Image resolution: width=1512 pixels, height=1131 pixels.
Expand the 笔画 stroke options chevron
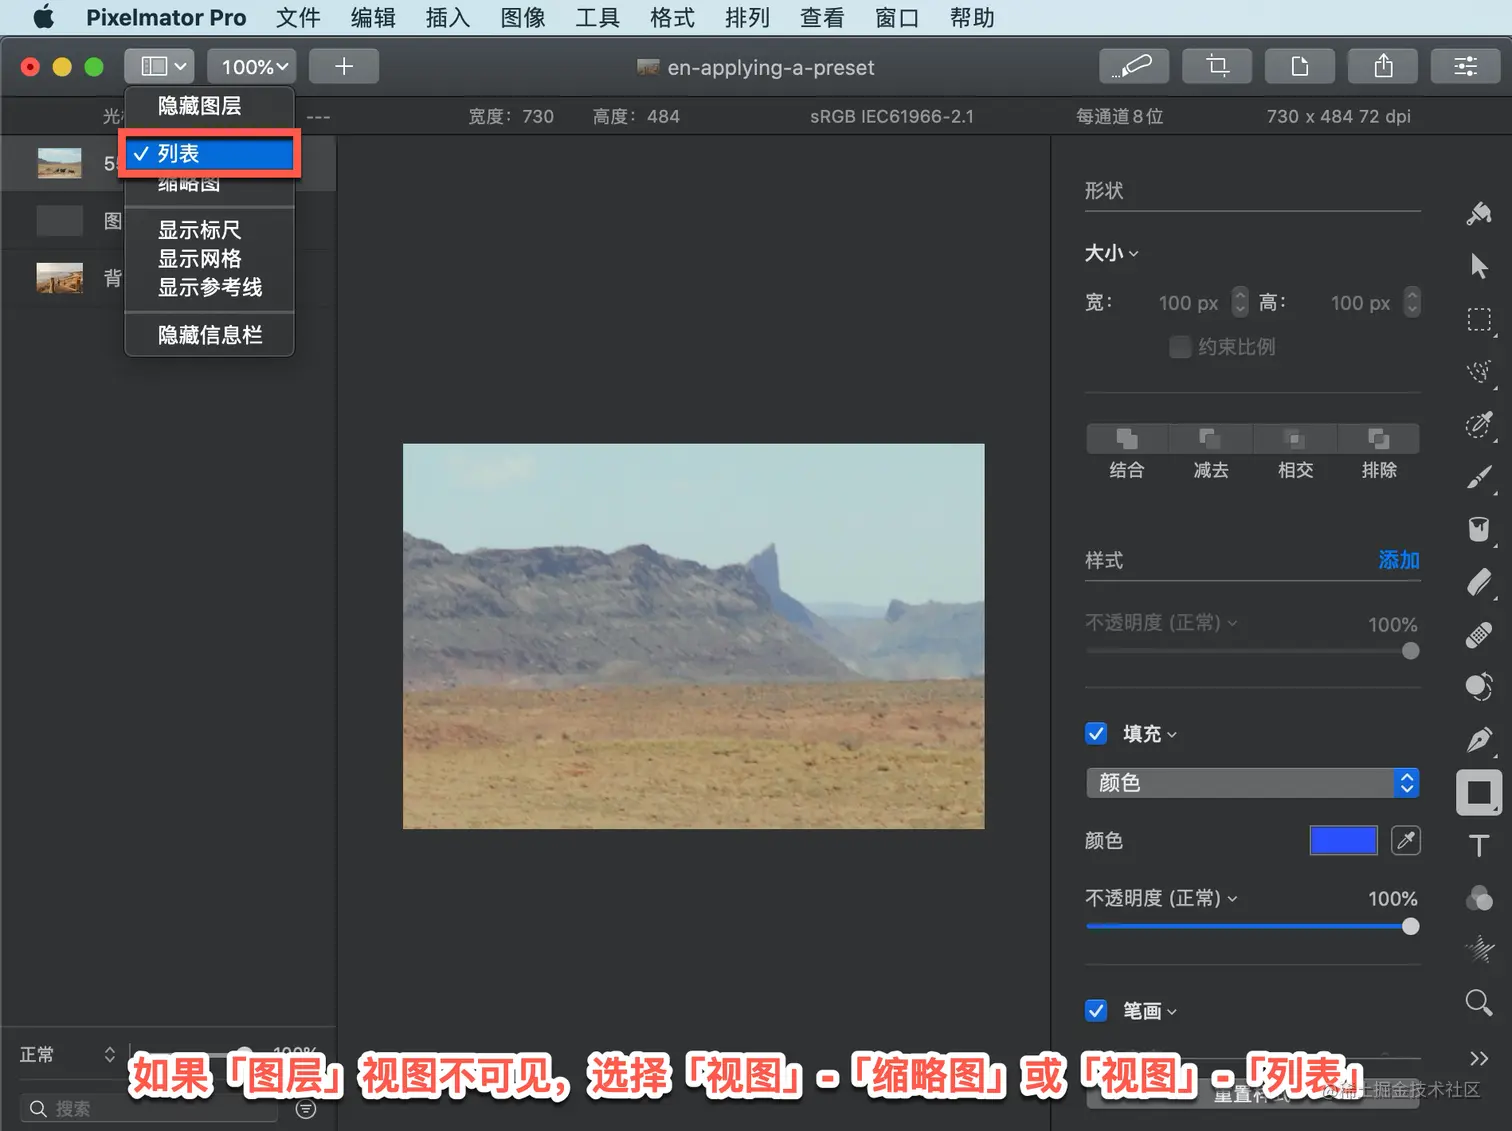click(1172, 1012)
